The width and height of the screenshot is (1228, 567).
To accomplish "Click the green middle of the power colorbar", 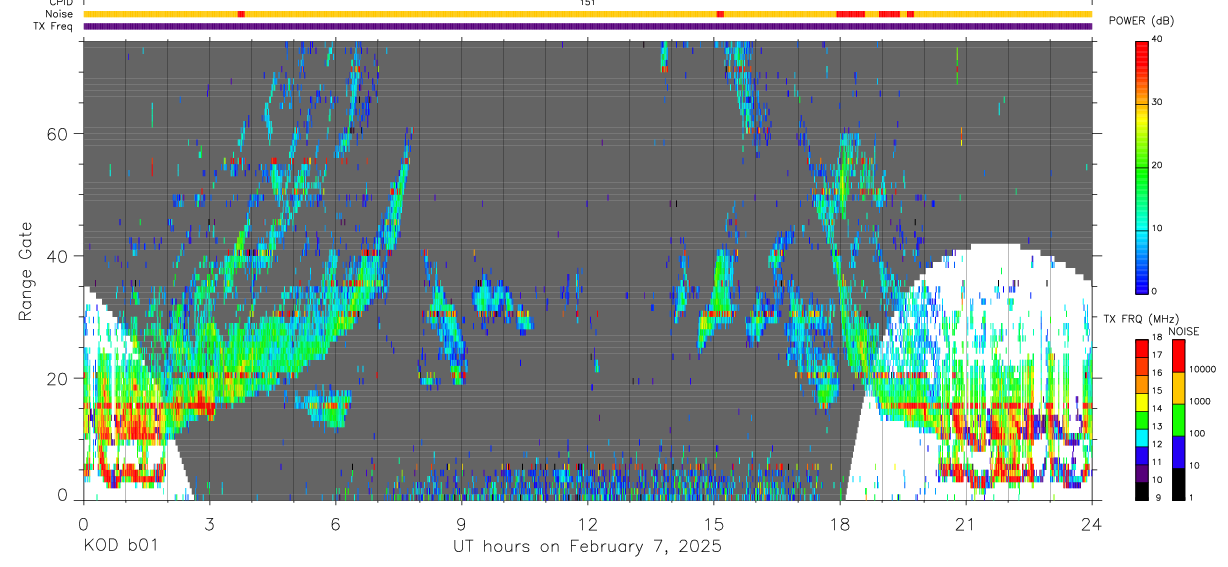I will point(1142,166).
